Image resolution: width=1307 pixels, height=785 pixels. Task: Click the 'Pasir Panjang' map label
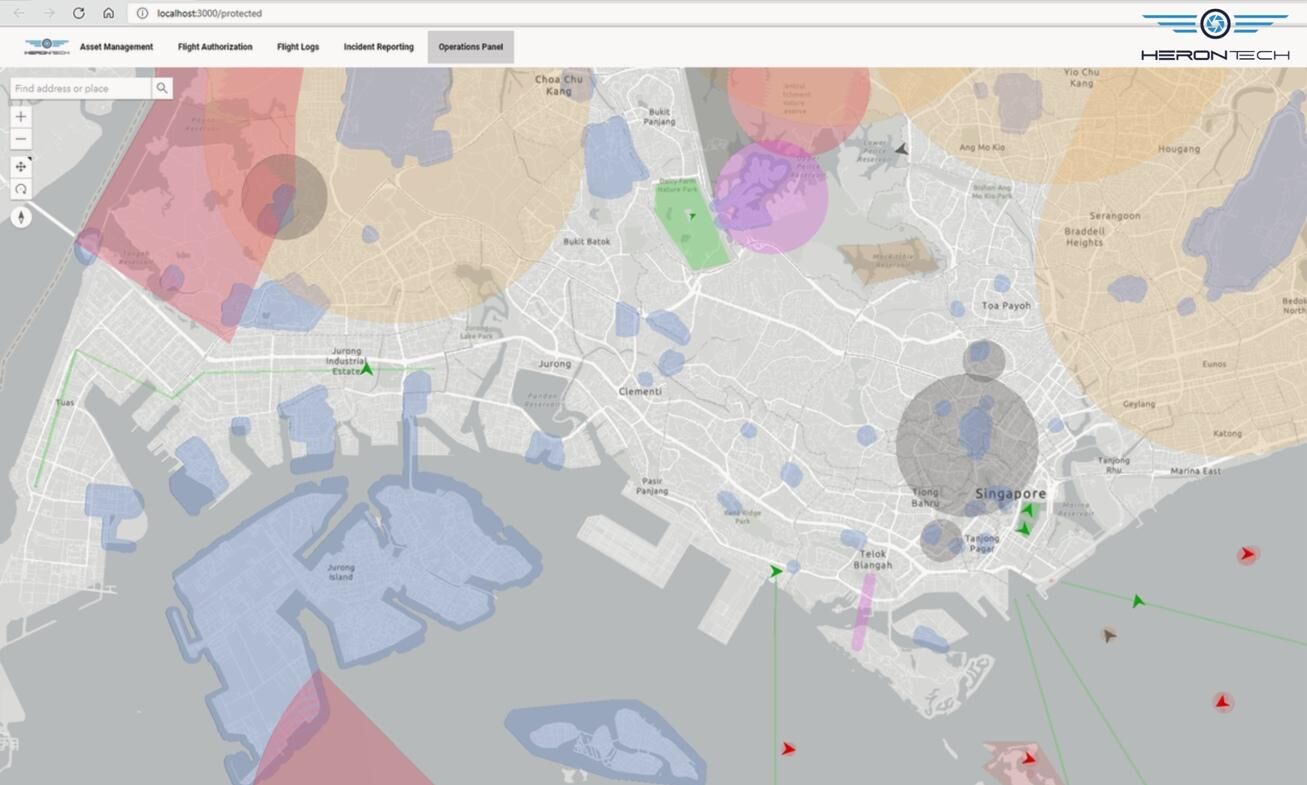click(x=652, y=486)
